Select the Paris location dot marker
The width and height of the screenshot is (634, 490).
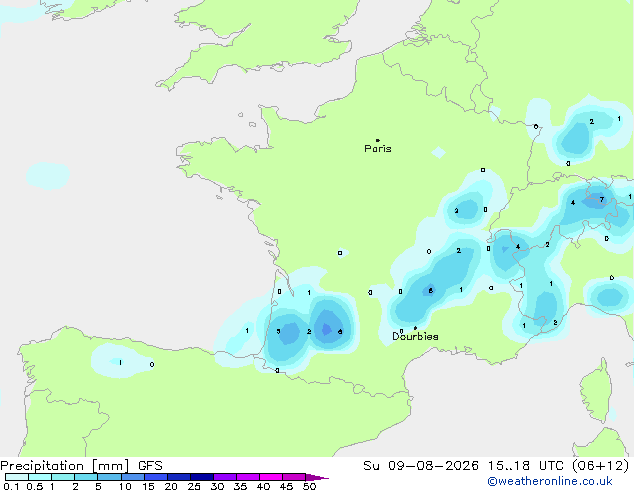[378, 140]
